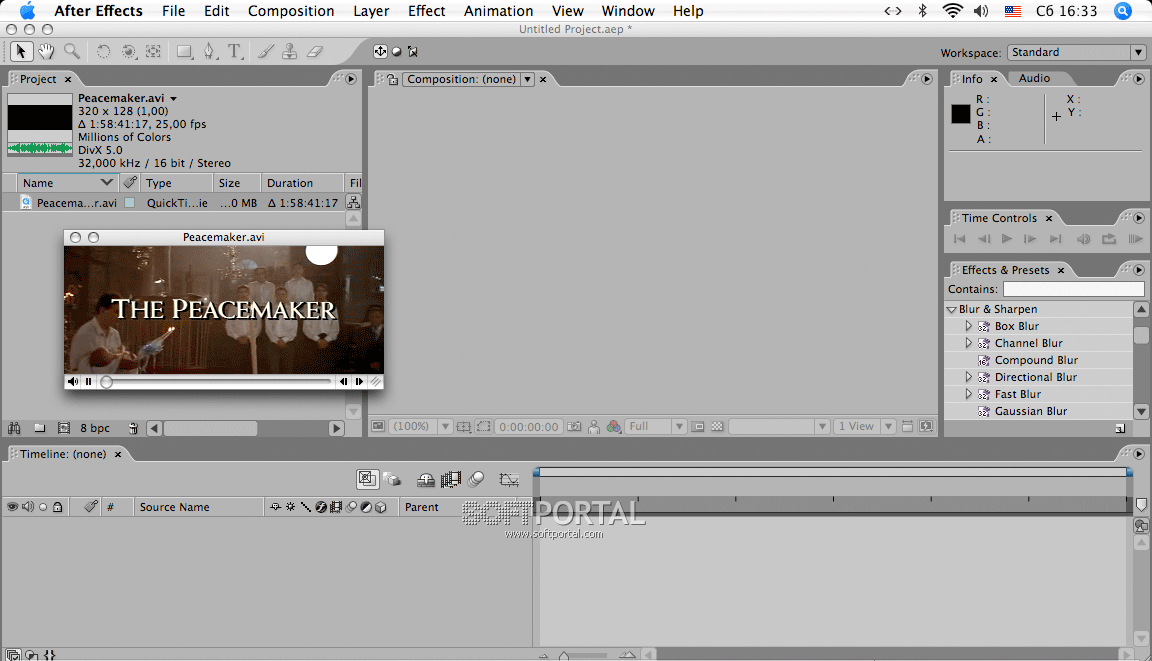Open Spotlight search in menu bar
This screenshot has width=1152, height=661.
[1122, 11]
